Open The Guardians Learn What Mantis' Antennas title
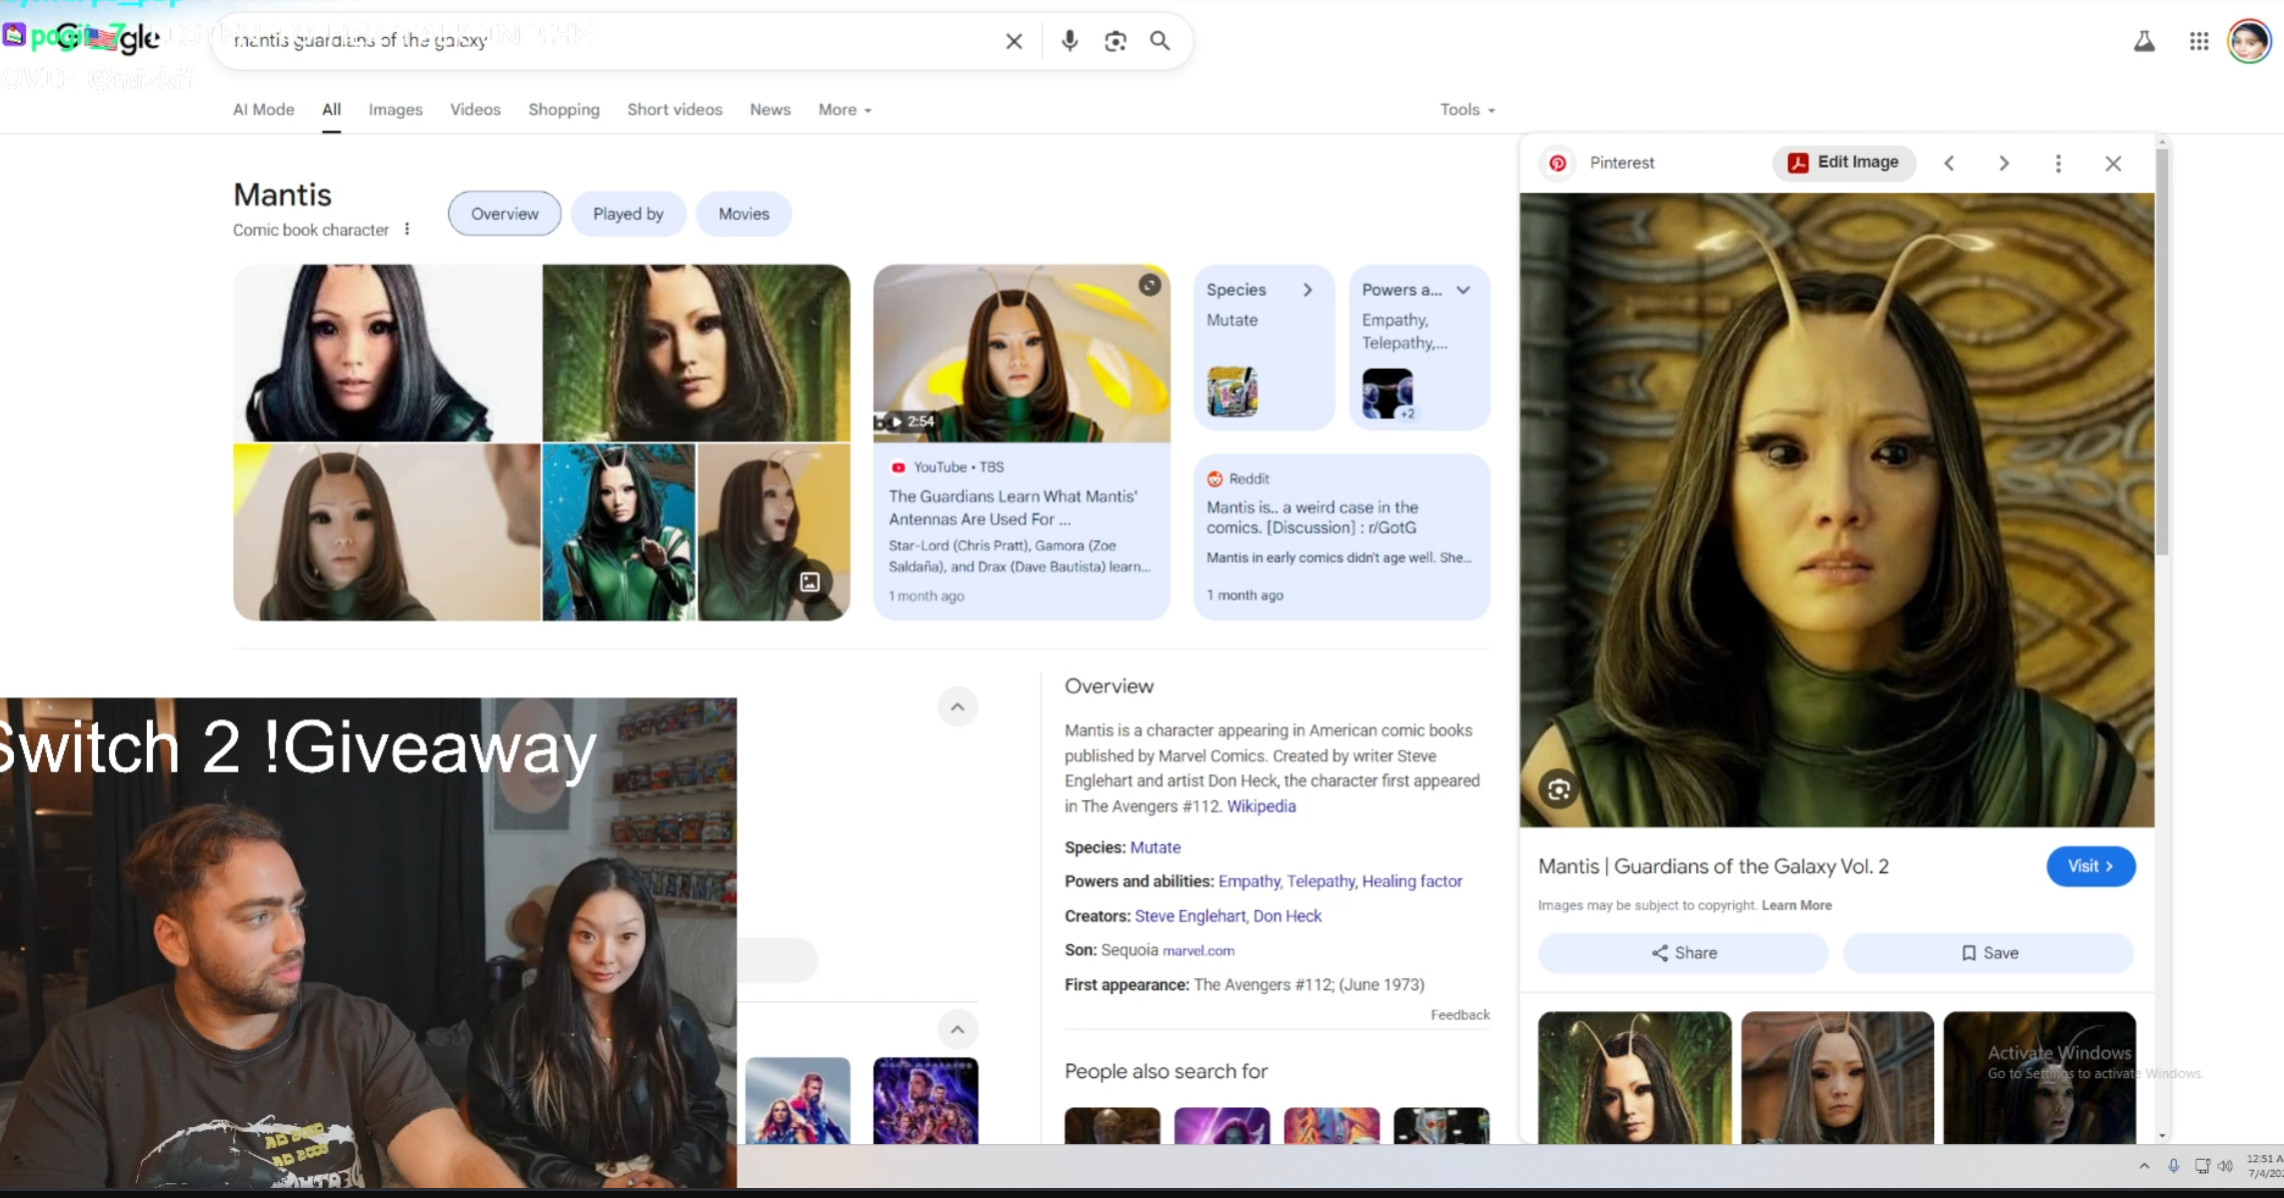2284x1198 pixels. (x=1012, y=508)
